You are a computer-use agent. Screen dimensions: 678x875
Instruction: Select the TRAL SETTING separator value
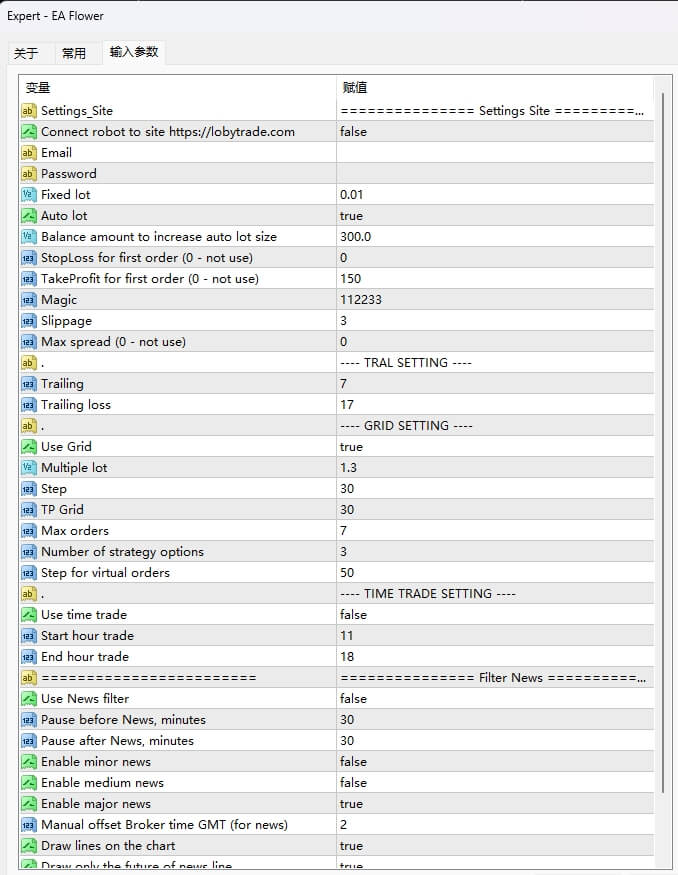coord(406,363)
